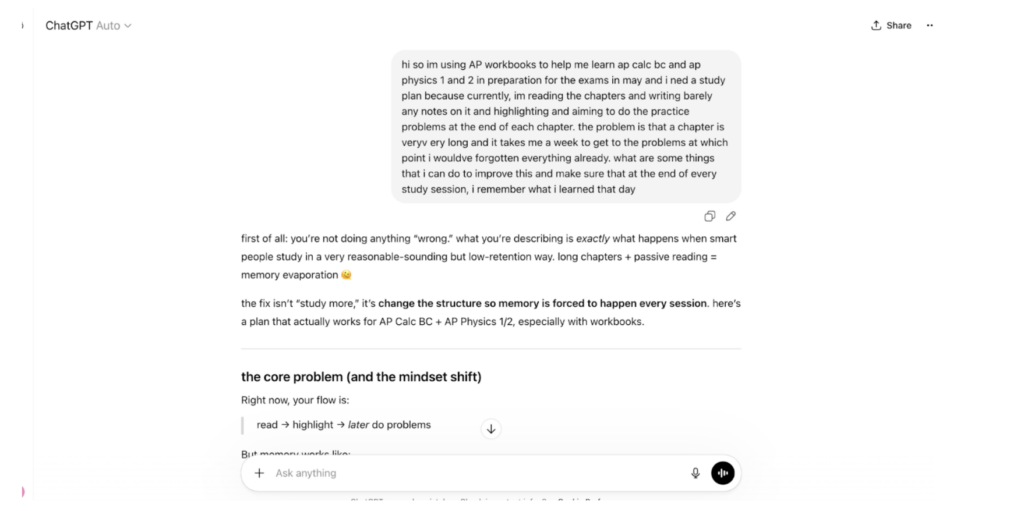Open the ChatGPT Auto model selector
This screenshot has height=511, width=1024.
coord(88,25)
